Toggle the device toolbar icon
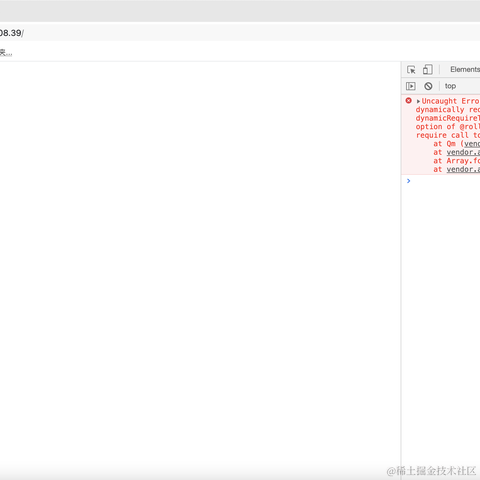Viewport: 480px width, 480px height. [428, 69]
